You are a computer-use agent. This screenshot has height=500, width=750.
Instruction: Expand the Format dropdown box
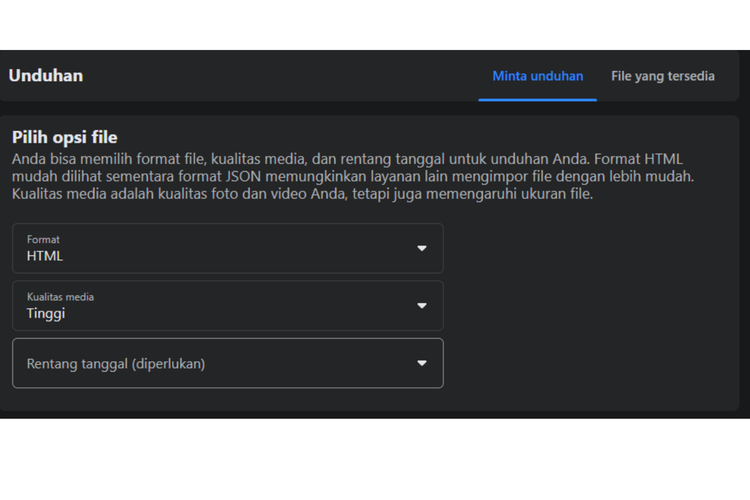point(227,248)
